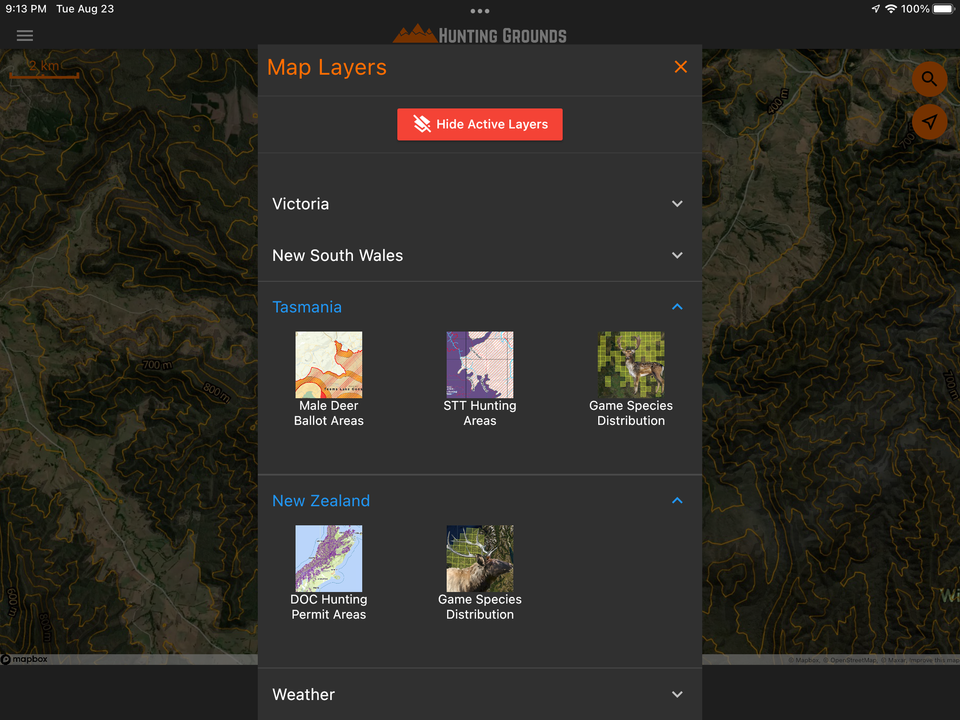Open the hamburger menu

pyautogui.click(x=24, y=35)
